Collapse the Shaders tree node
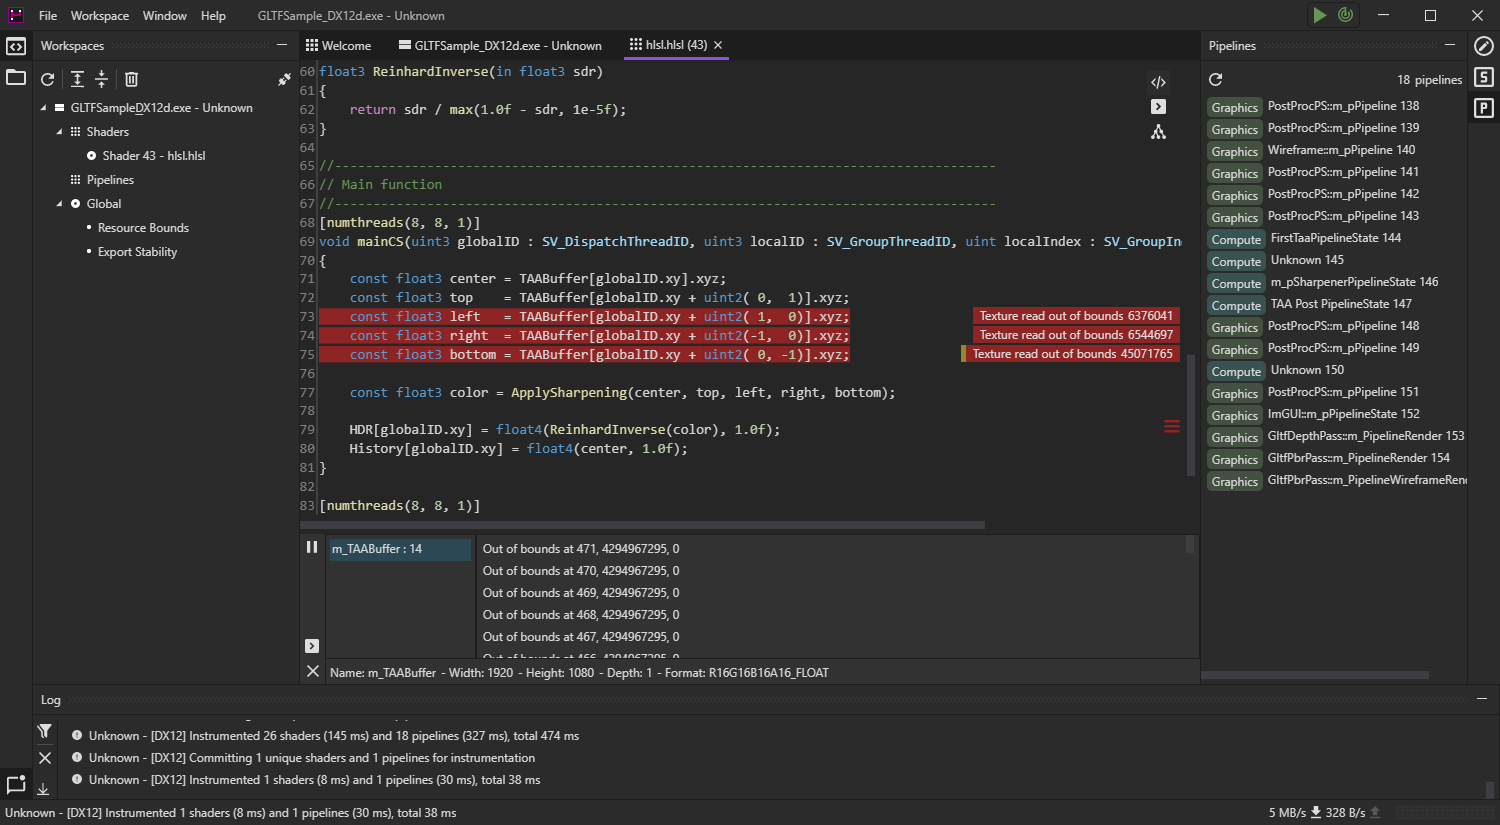Screen dimensions: 1500x825 click(x=59, y=132)
